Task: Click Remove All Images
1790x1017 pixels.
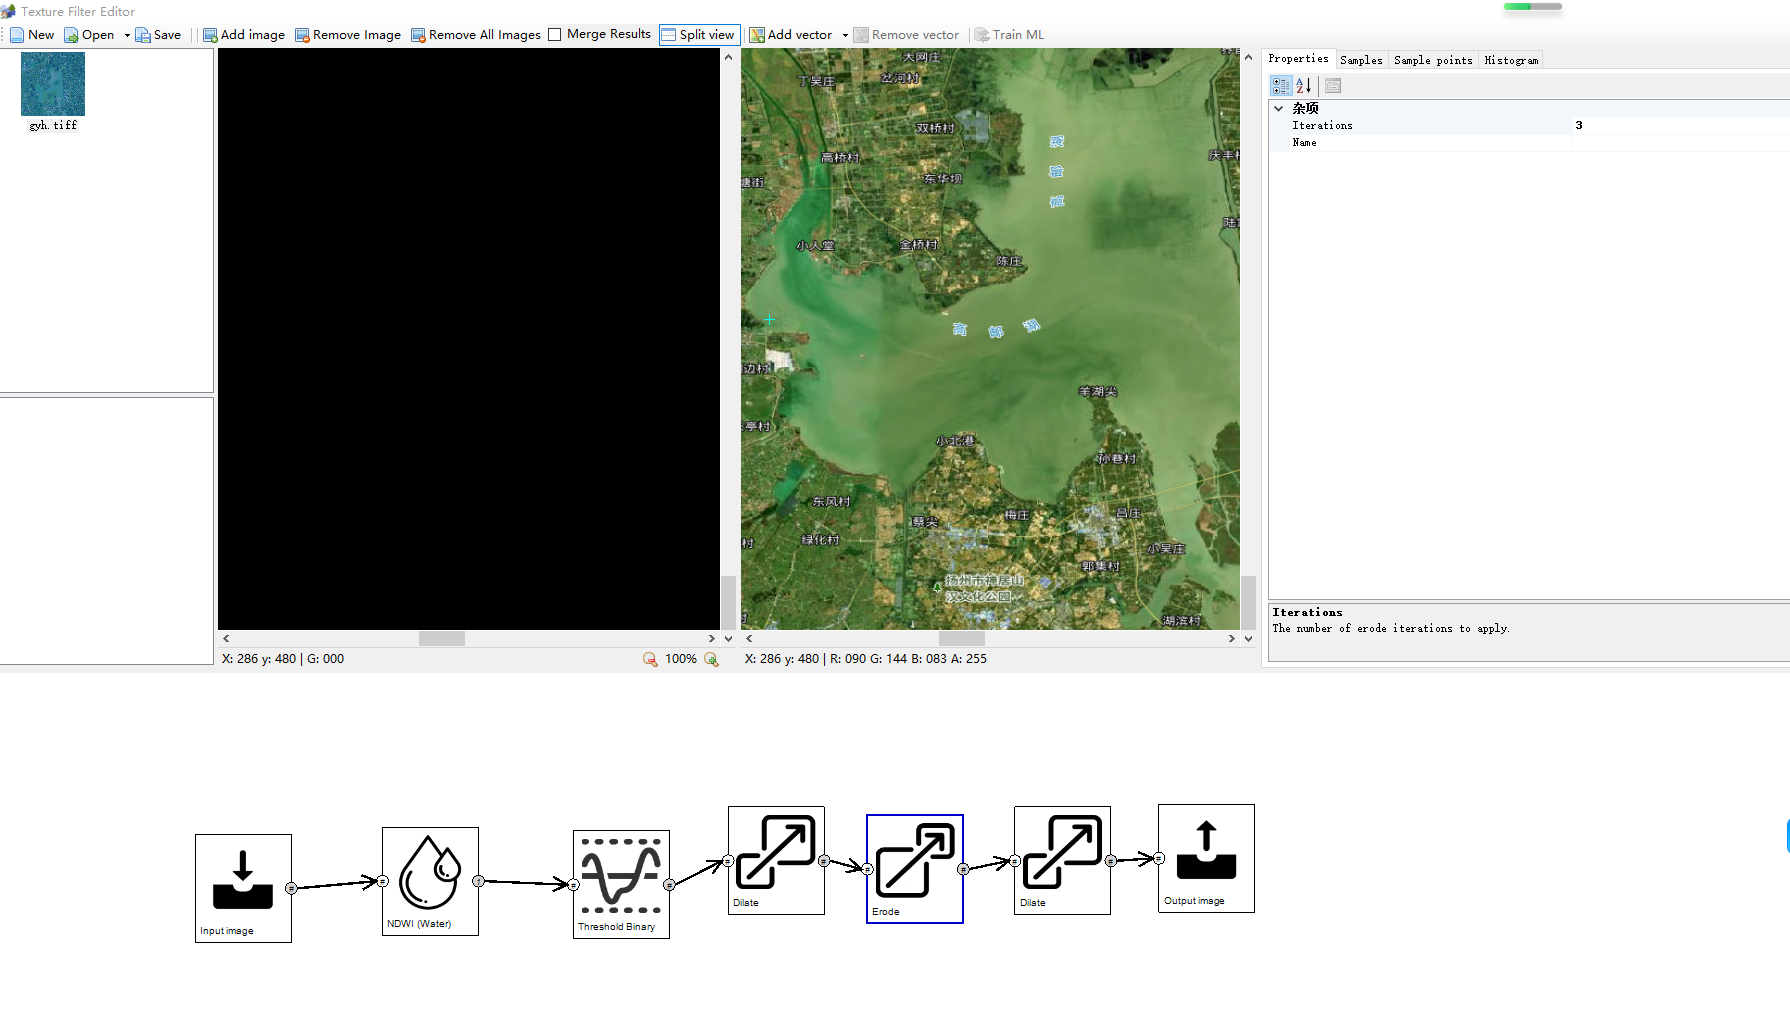Action: tap(476, 35)
